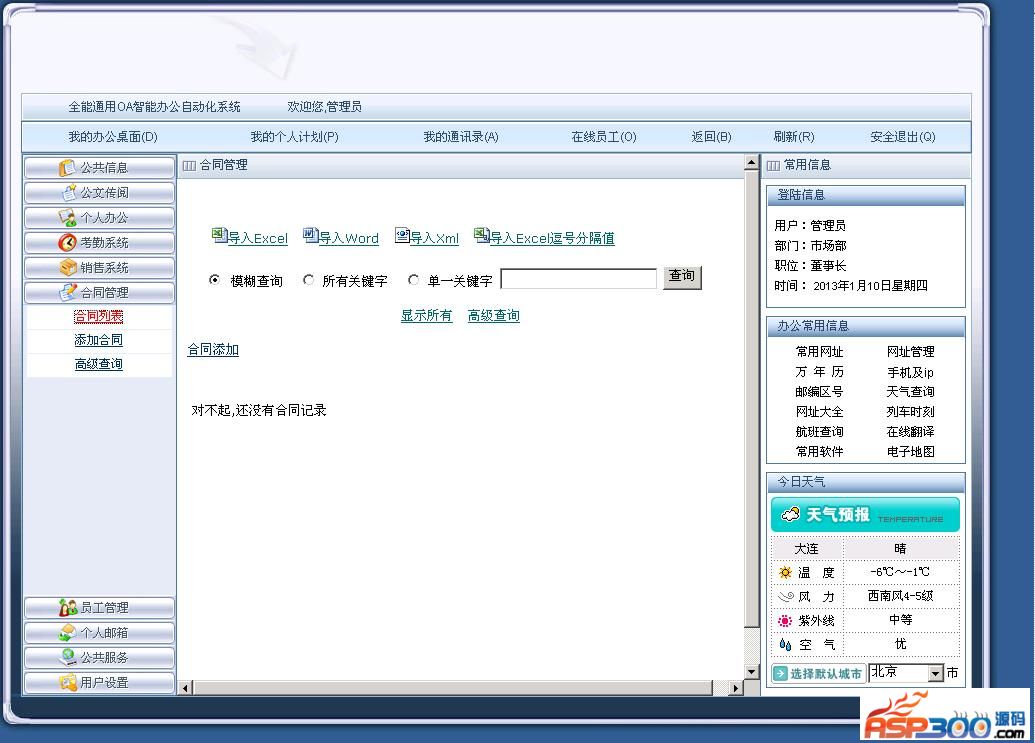The image size is (1035, 743).
Task: Open 列车时刻 in office info
Action: [x=910, y=412]
